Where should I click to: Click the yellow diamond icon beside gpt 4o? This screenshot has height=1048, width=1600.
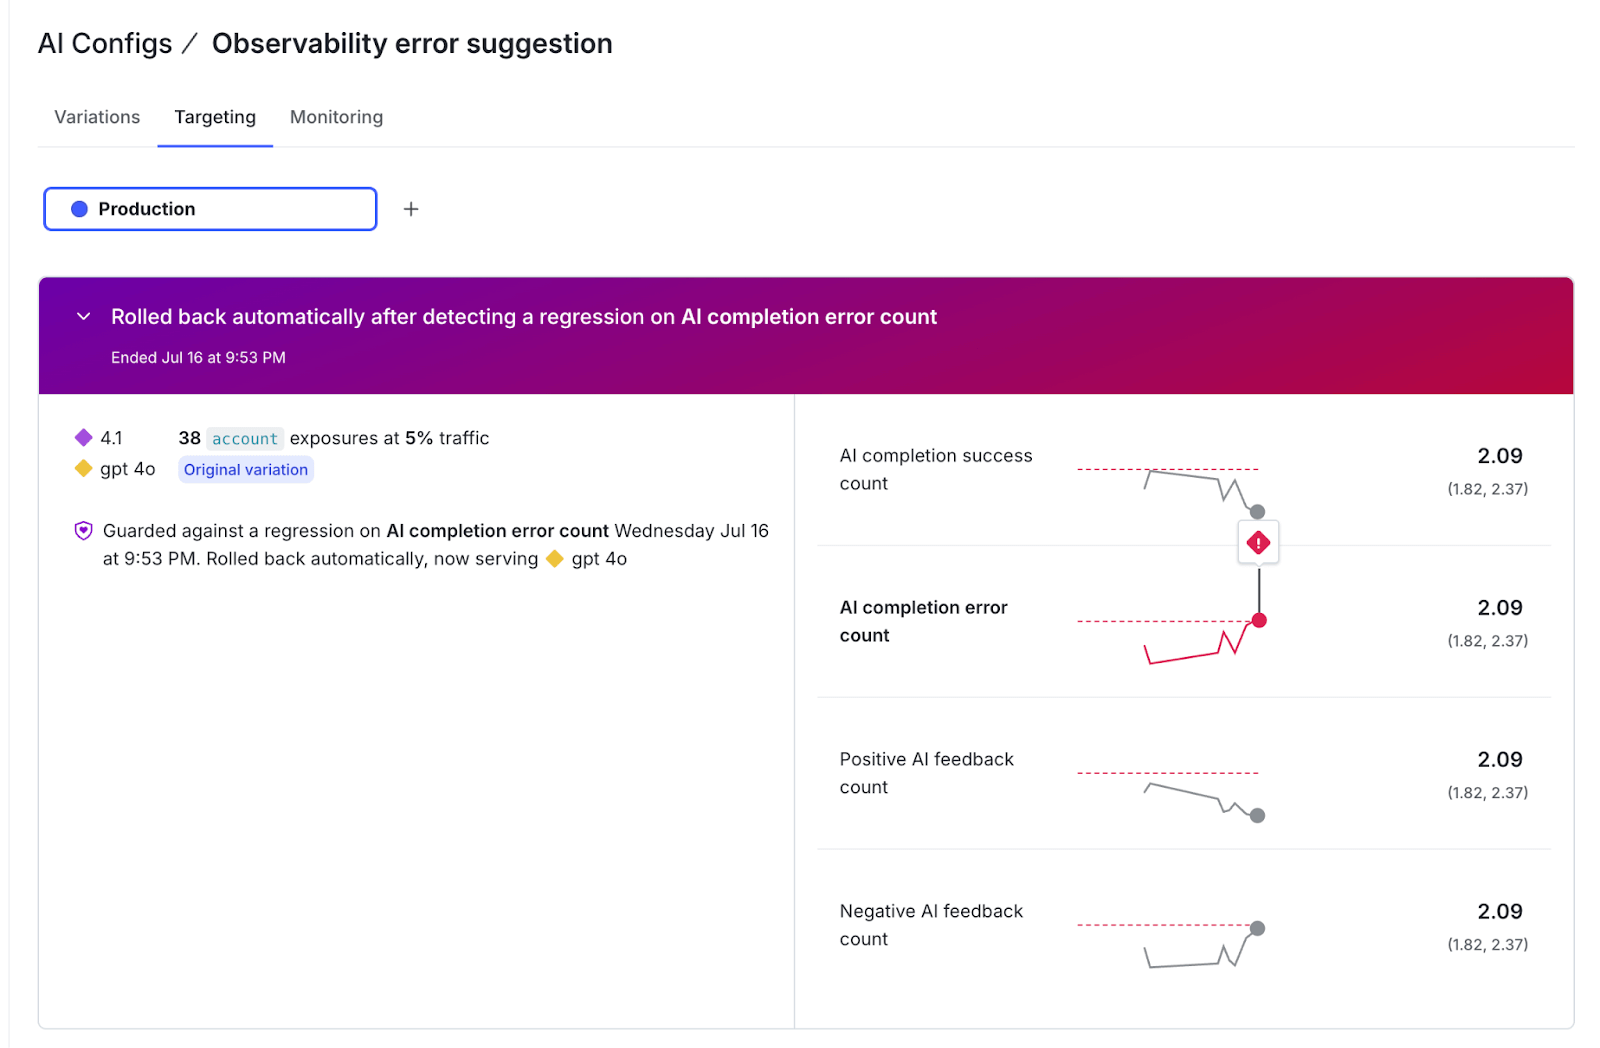click(x=84, y=468)
